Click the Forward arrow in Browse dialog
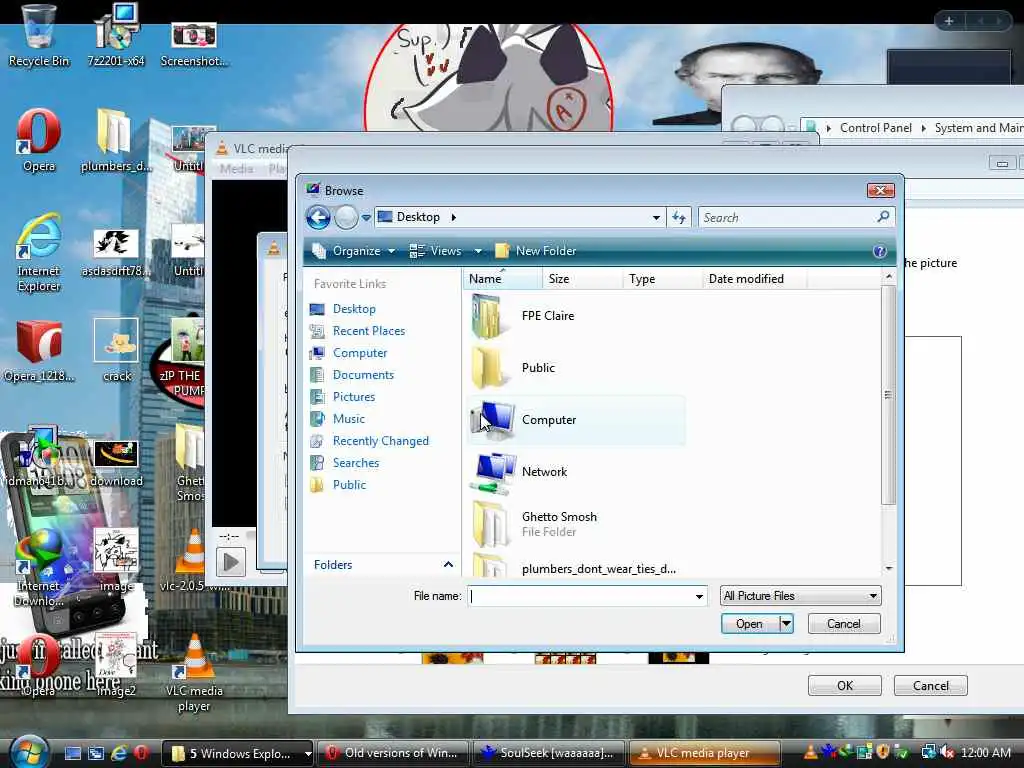Viewport: 1024px width, 768px height. 346,217
